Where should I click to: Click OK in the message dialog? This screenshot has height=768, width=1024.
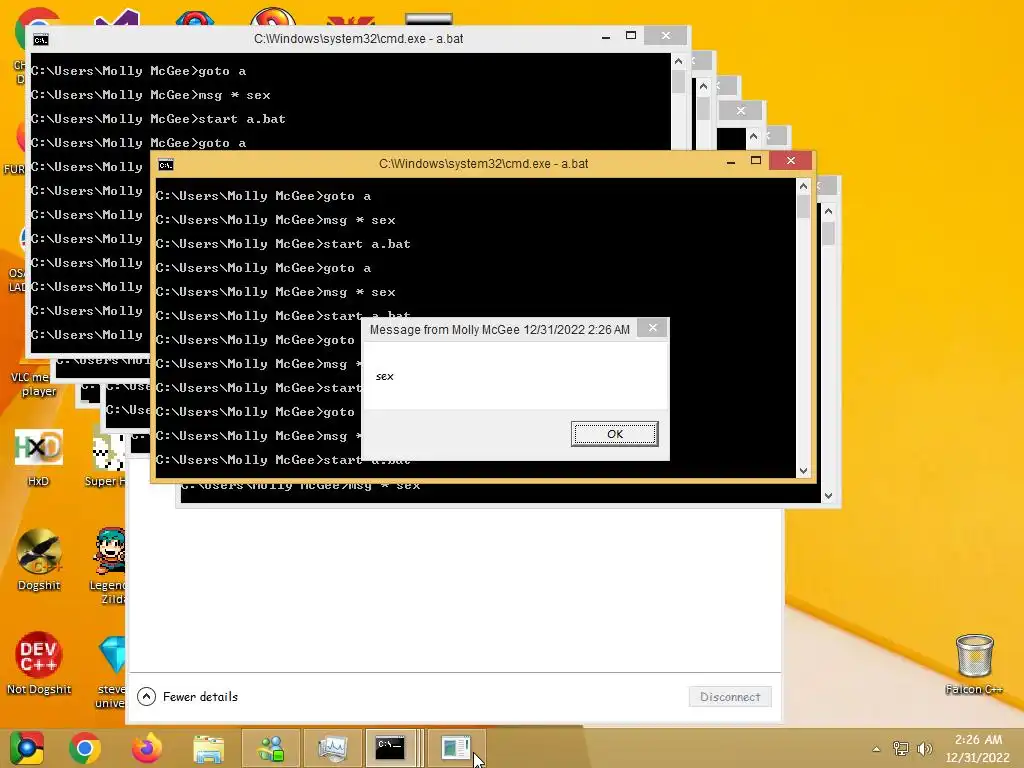pos(614,434)
